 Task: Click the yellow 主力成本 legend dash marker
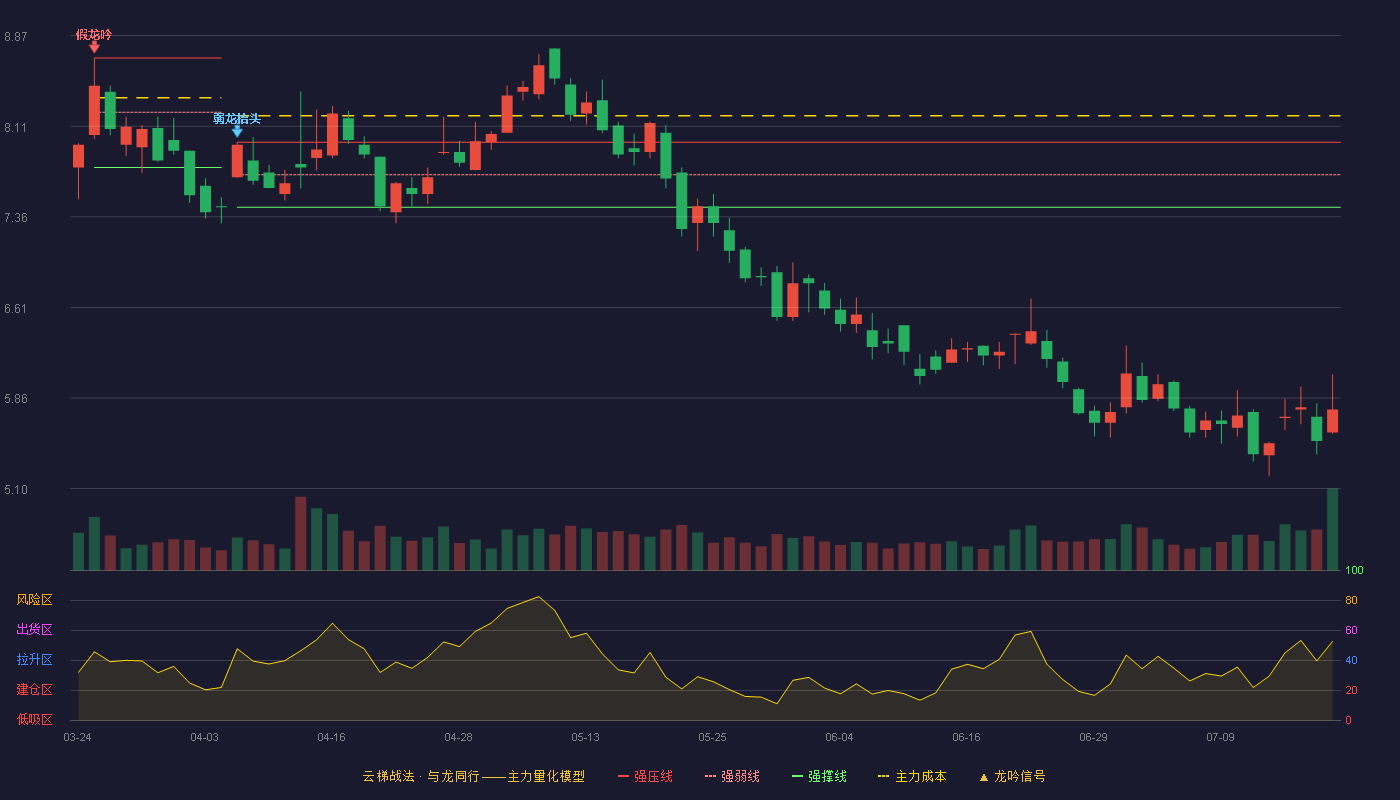(x=883, y=776)
